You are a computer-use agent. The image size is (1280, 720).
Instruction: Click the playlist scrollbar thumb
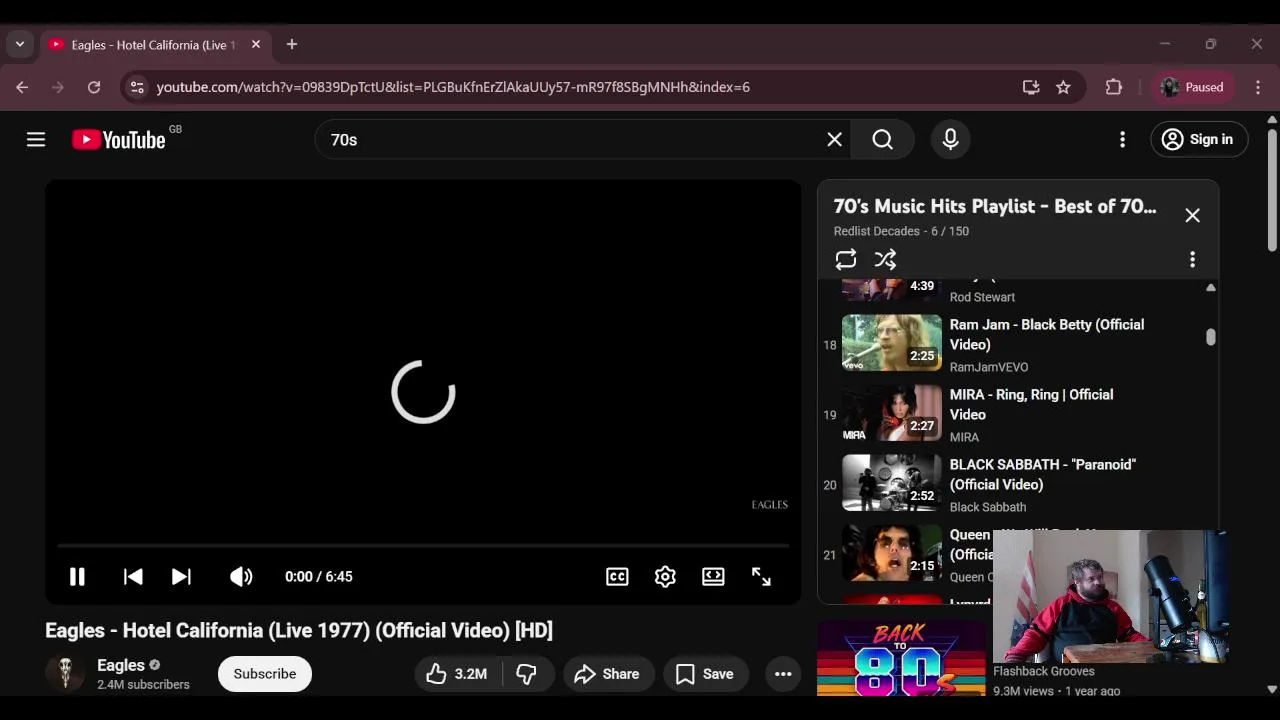tap(1210, 337)
